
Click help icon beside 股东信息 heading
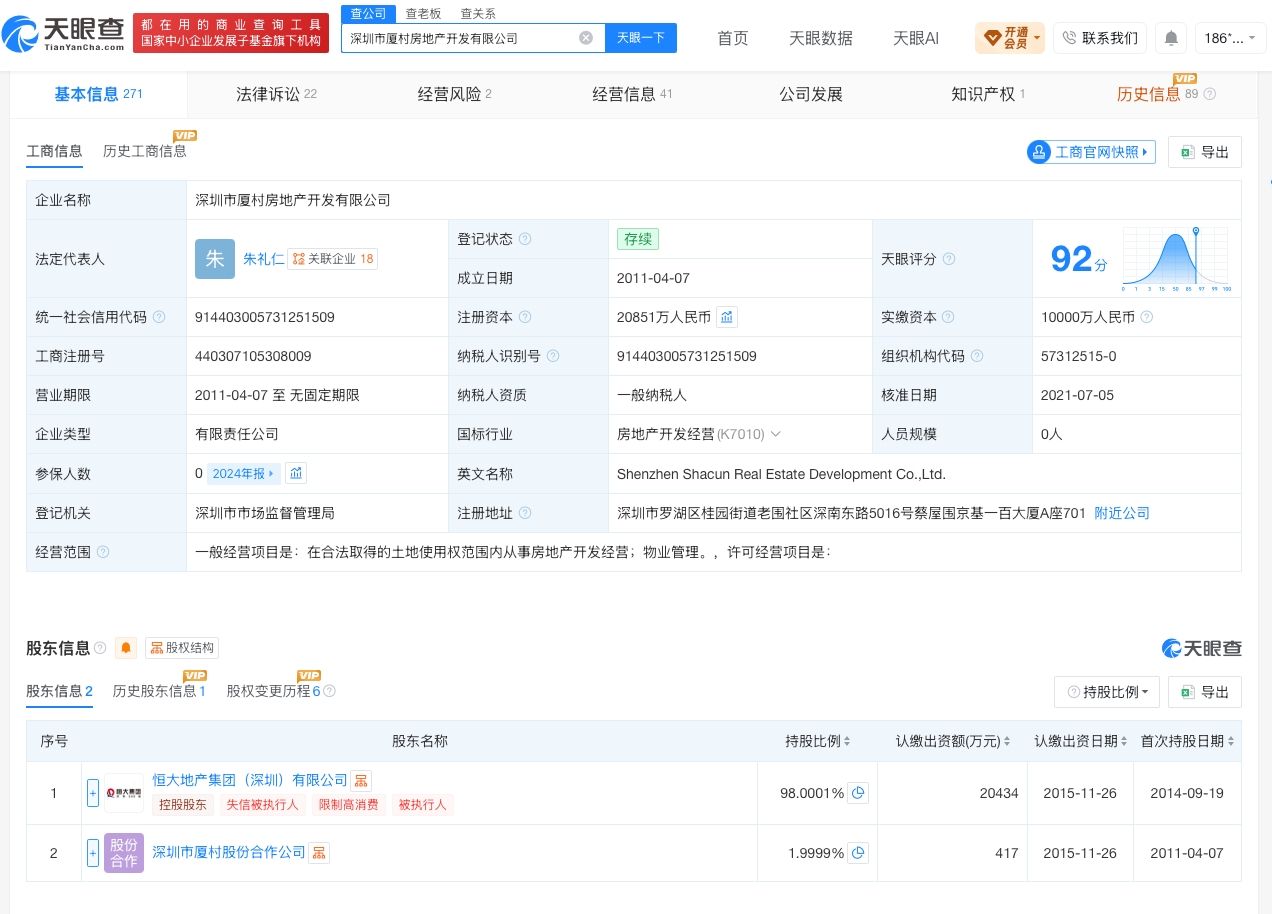[x=100, y=648]
